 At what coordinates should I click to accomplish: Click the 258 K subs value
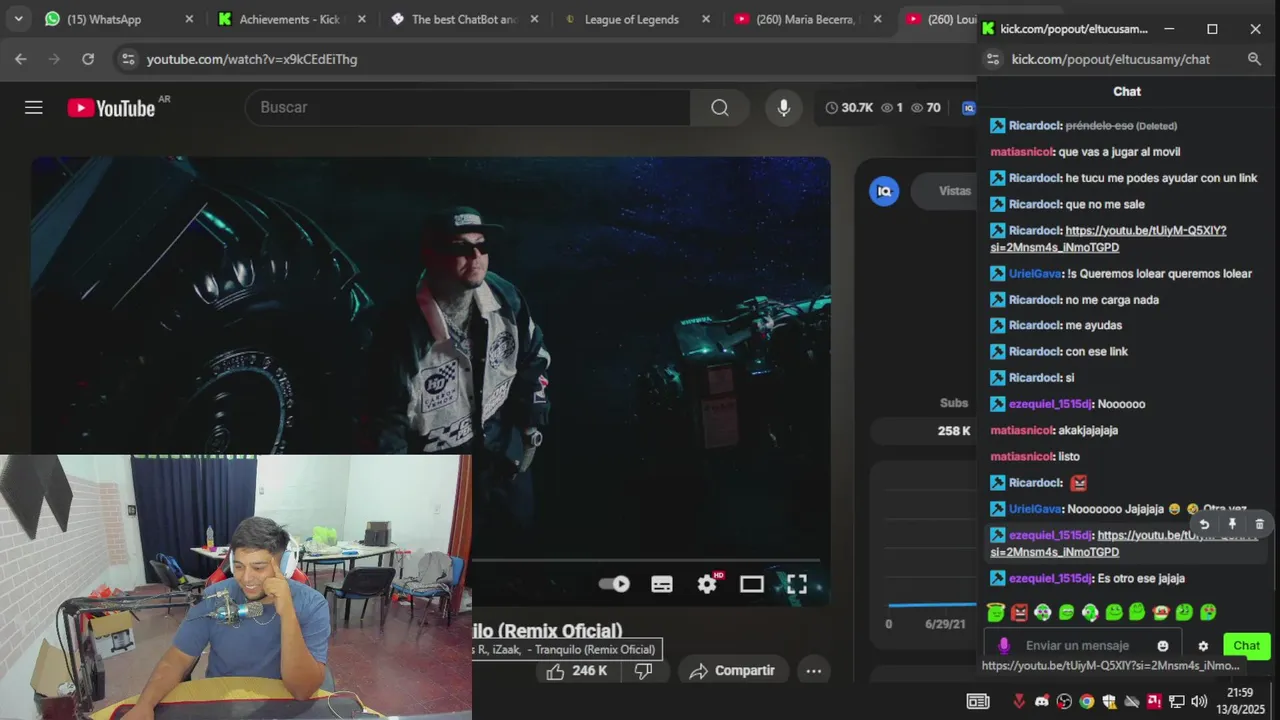[954, 431]
